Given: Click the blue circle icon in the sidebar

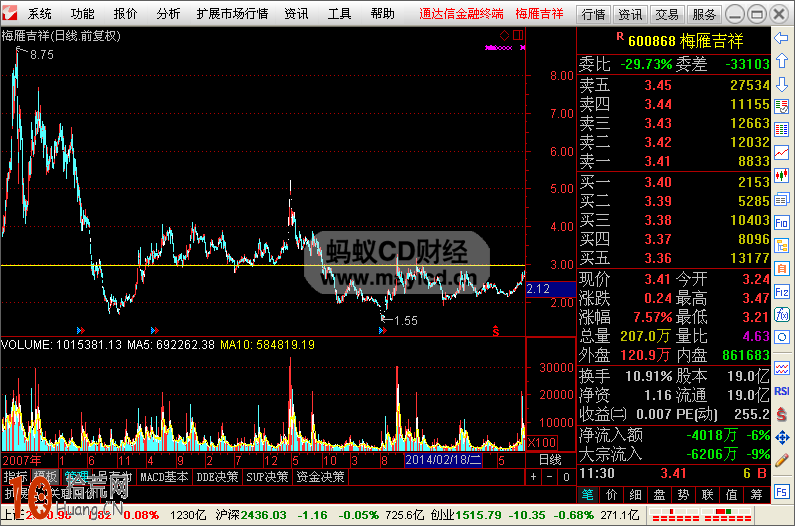Looking at the screenshot, I should click(781, 337).
